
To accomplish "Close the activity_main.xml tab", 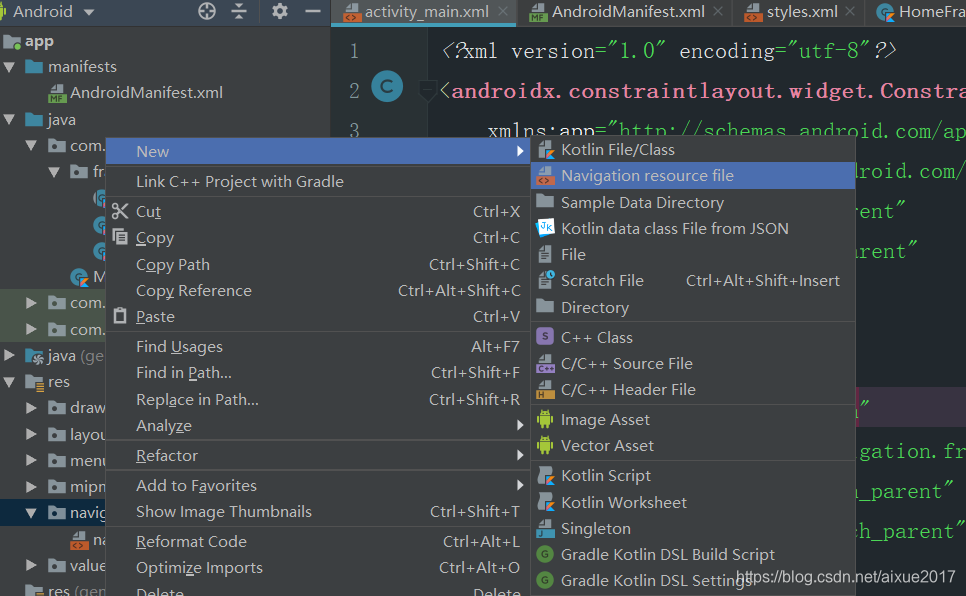I will point(503,11).
